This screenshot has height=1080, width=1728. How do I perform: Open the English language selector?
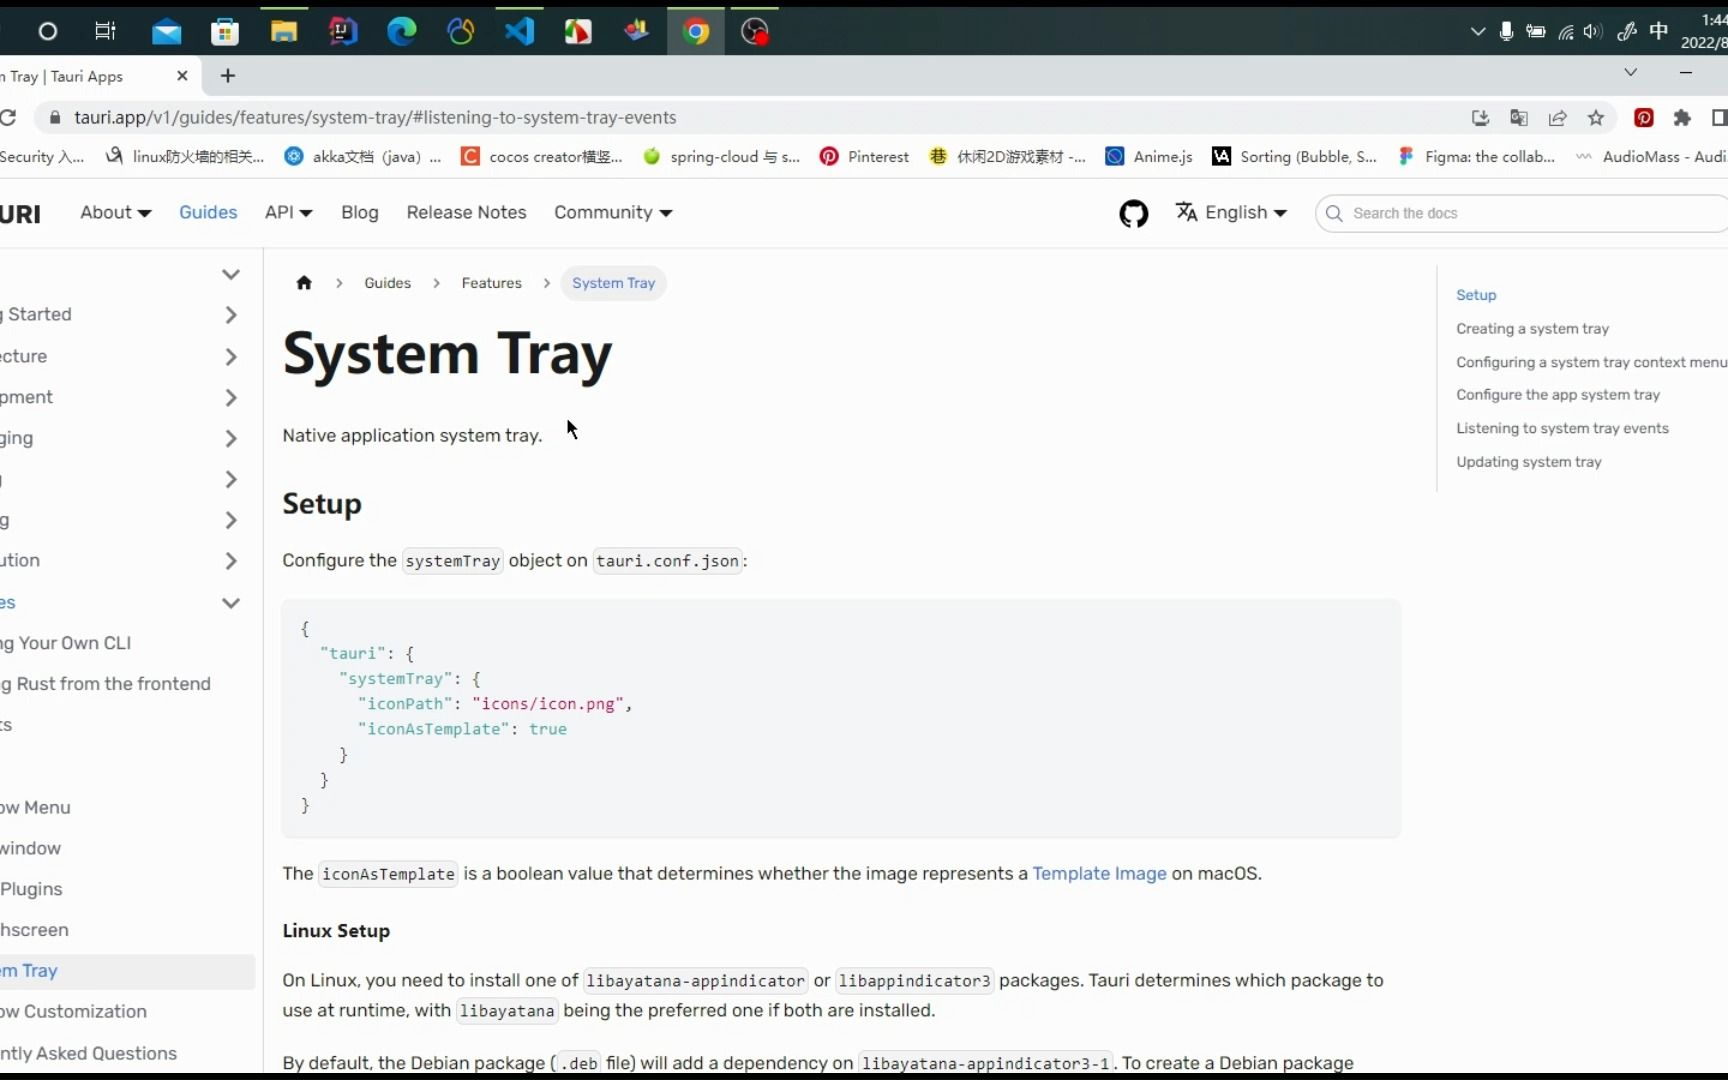pos(1232,212)
